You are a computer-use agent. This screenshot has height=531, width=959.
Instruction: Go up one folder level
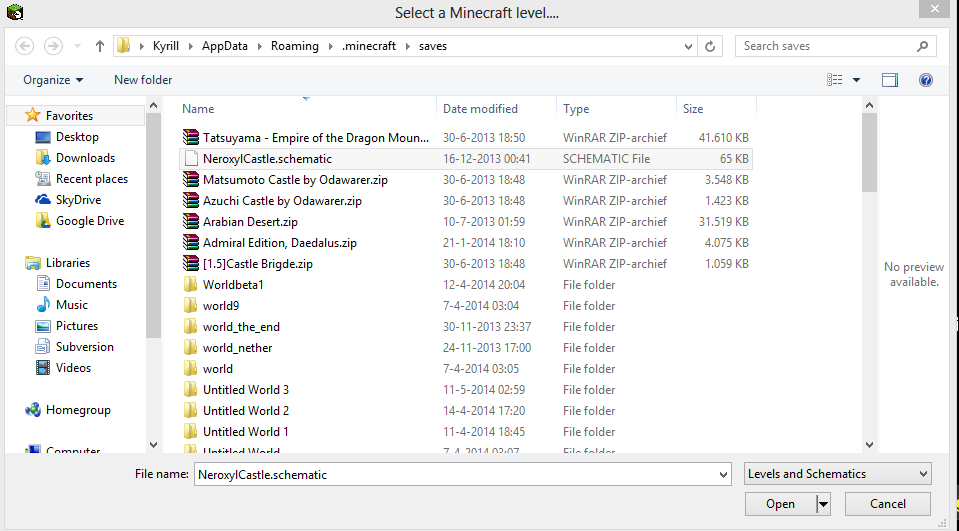100,46
